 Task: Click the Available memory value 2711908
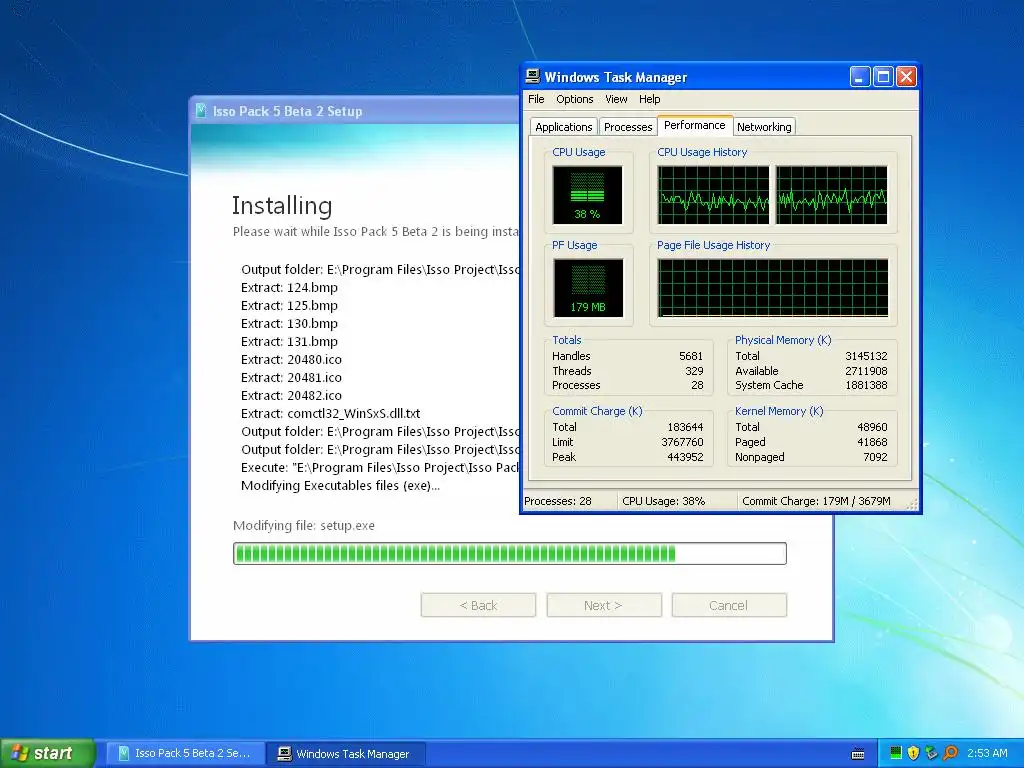click(x=866, y=371)
